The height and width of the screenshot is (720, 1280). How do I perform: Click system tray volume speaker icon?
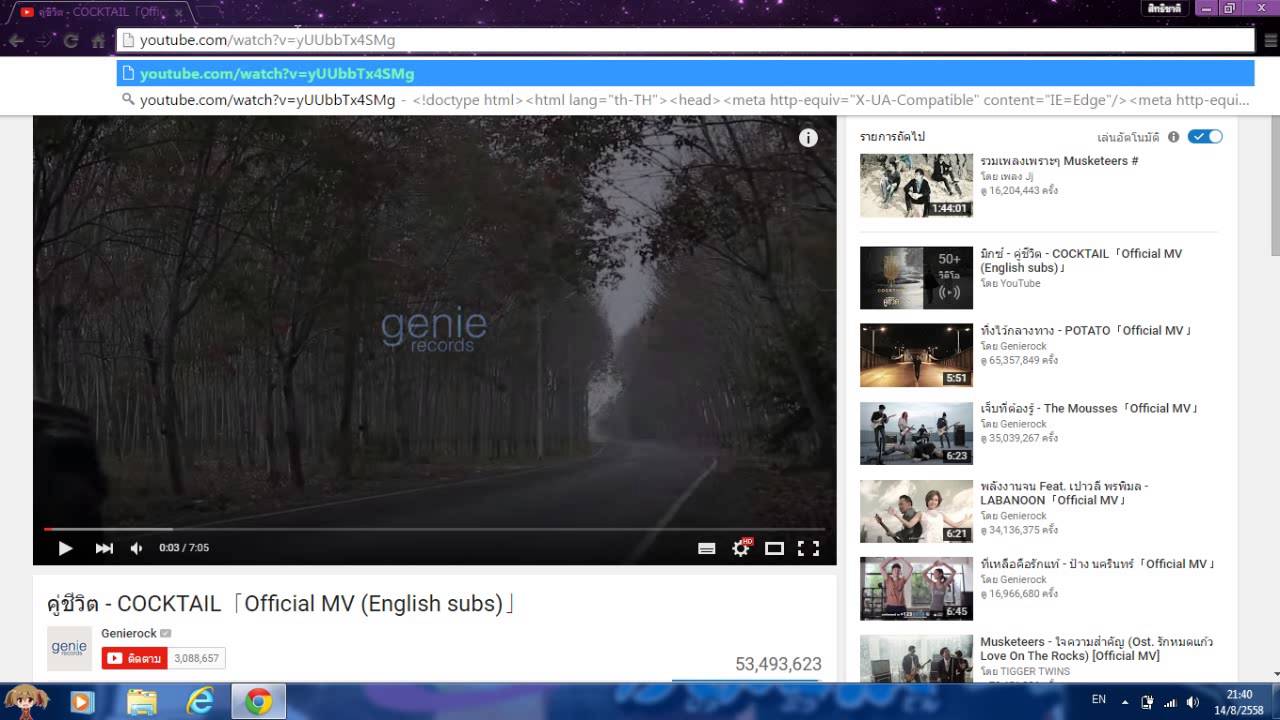[x=1192, y=702]
